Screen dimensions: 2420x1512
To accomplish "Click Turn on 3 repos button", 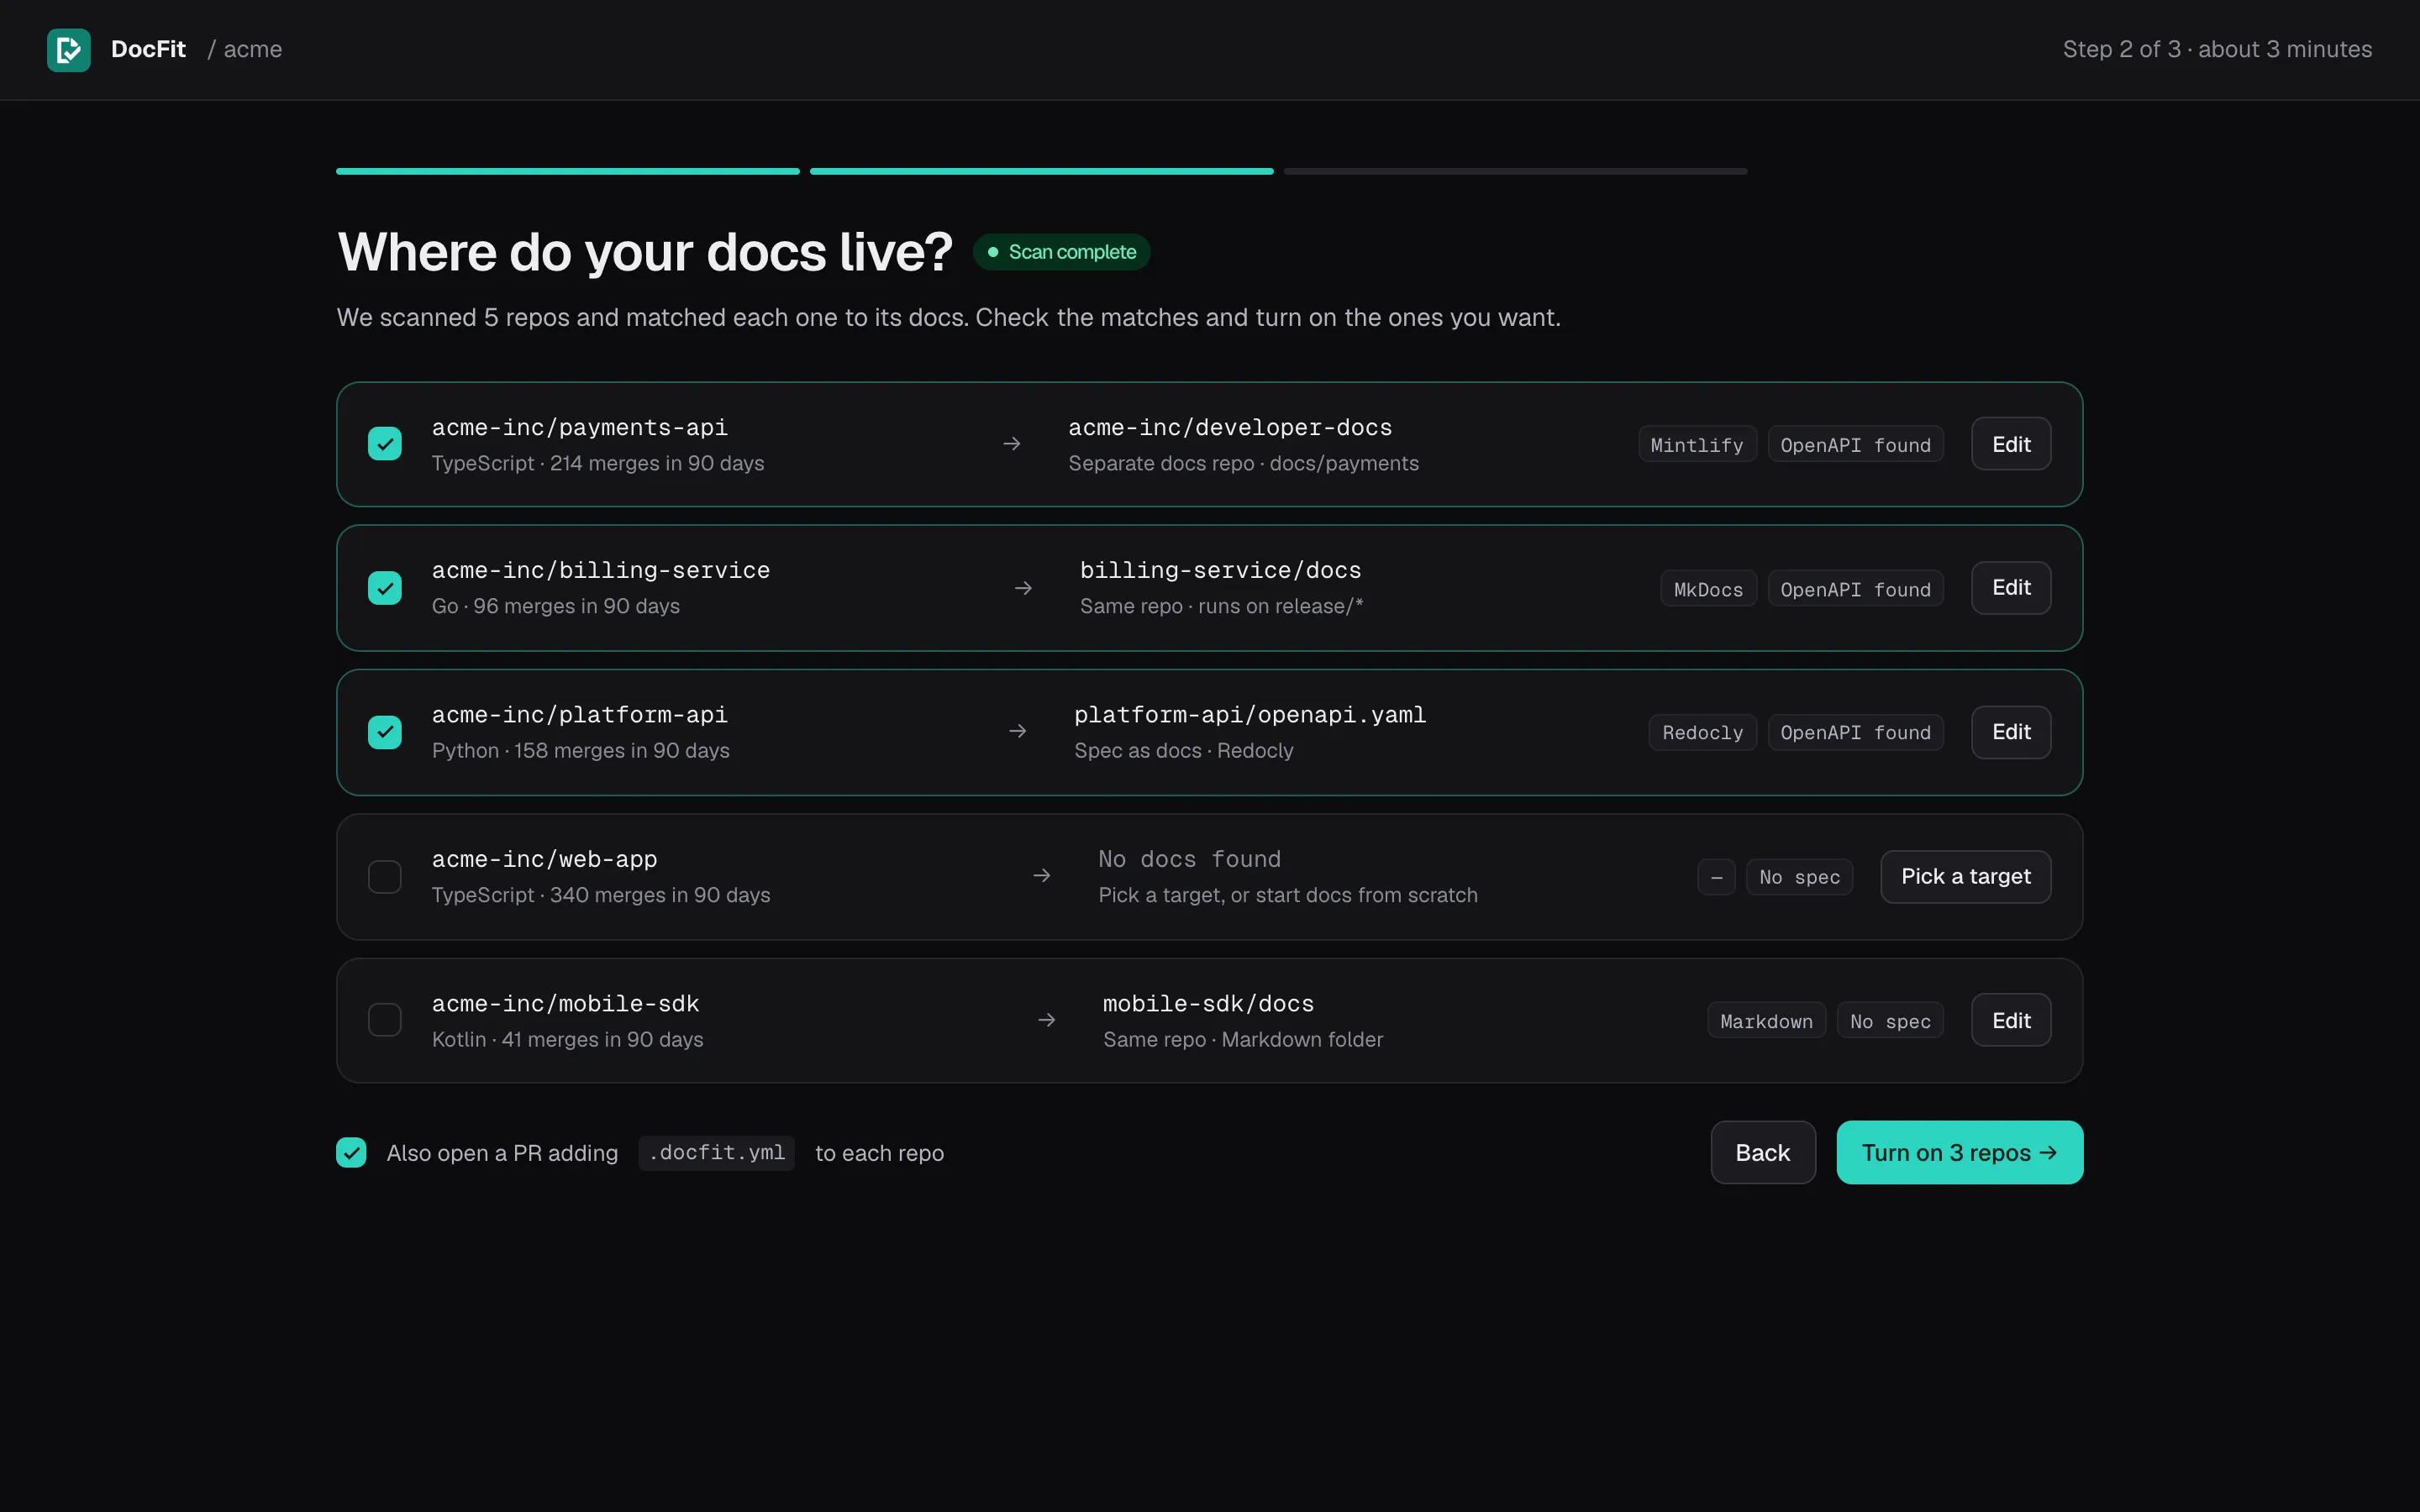I will pyautogui.click(x=1960, y=1153).
